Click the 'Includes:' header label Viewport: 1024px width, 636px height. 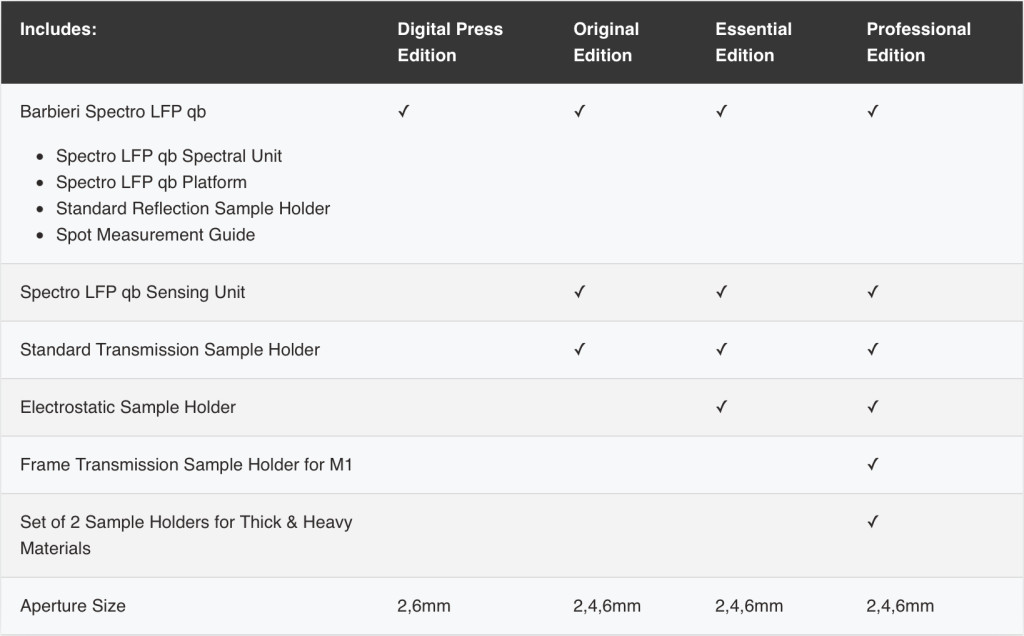coord(58,29)
